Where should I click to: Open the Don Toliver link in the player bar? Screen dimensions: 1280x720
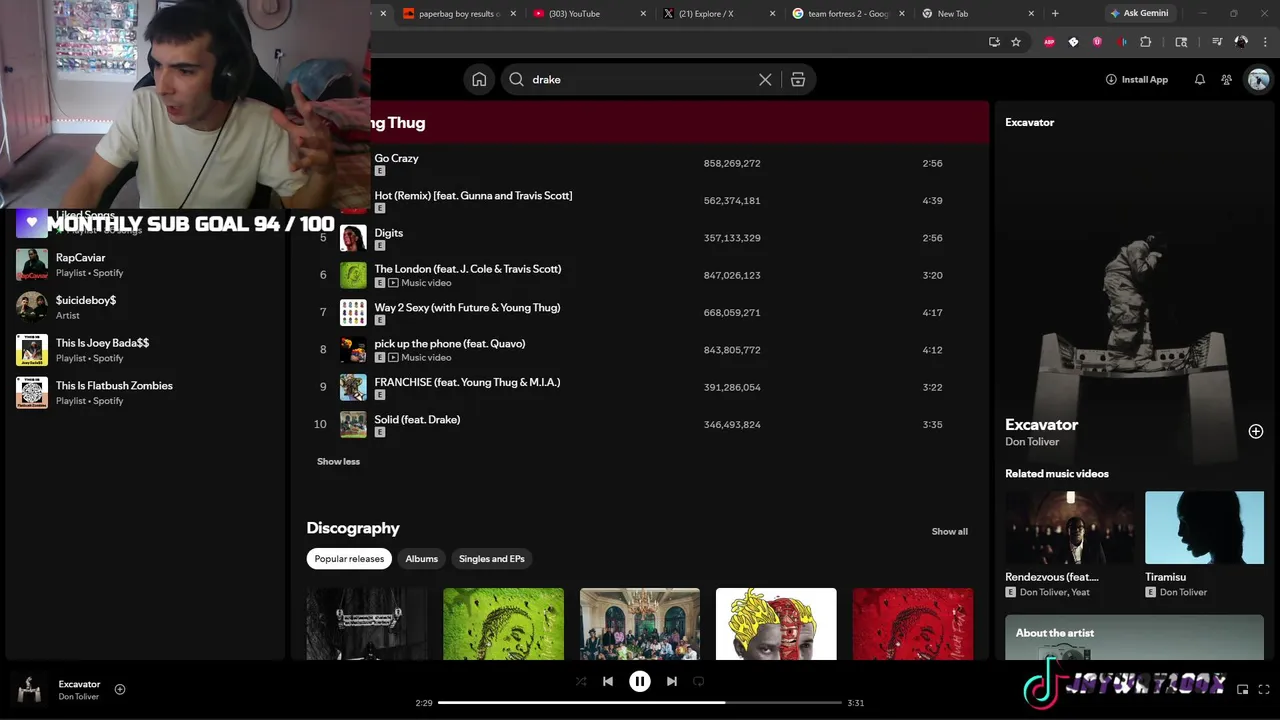tap(78, 697)
